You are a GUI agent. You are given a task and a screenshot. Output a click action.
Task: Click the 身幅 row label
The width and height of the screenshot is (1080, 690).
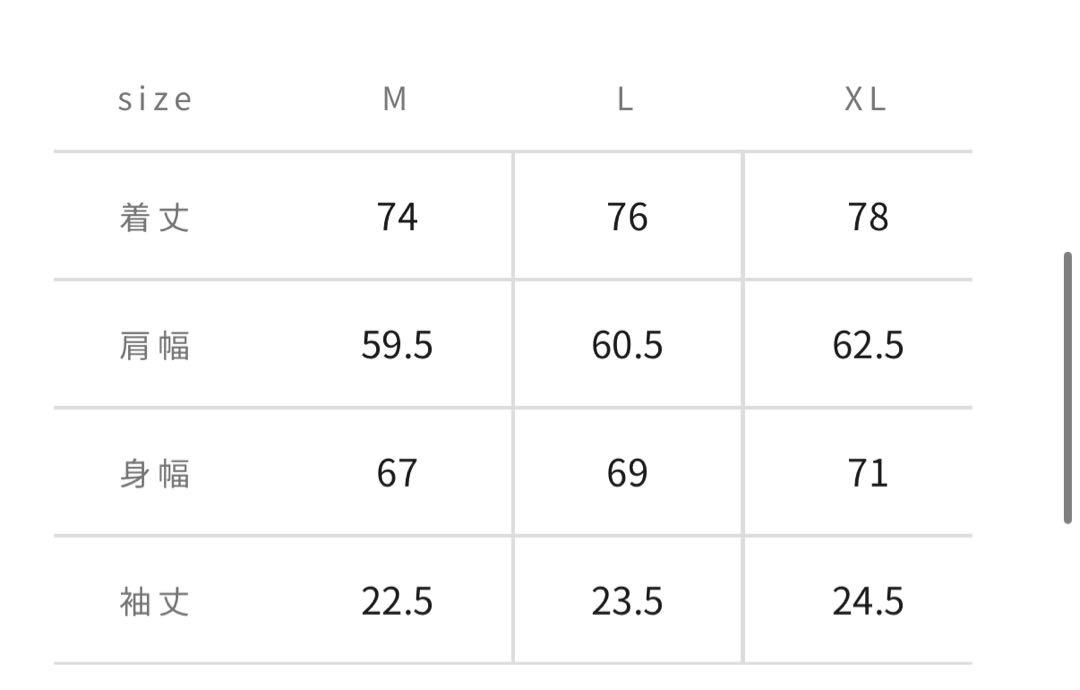pyautogui.click(x=154, y=474)
